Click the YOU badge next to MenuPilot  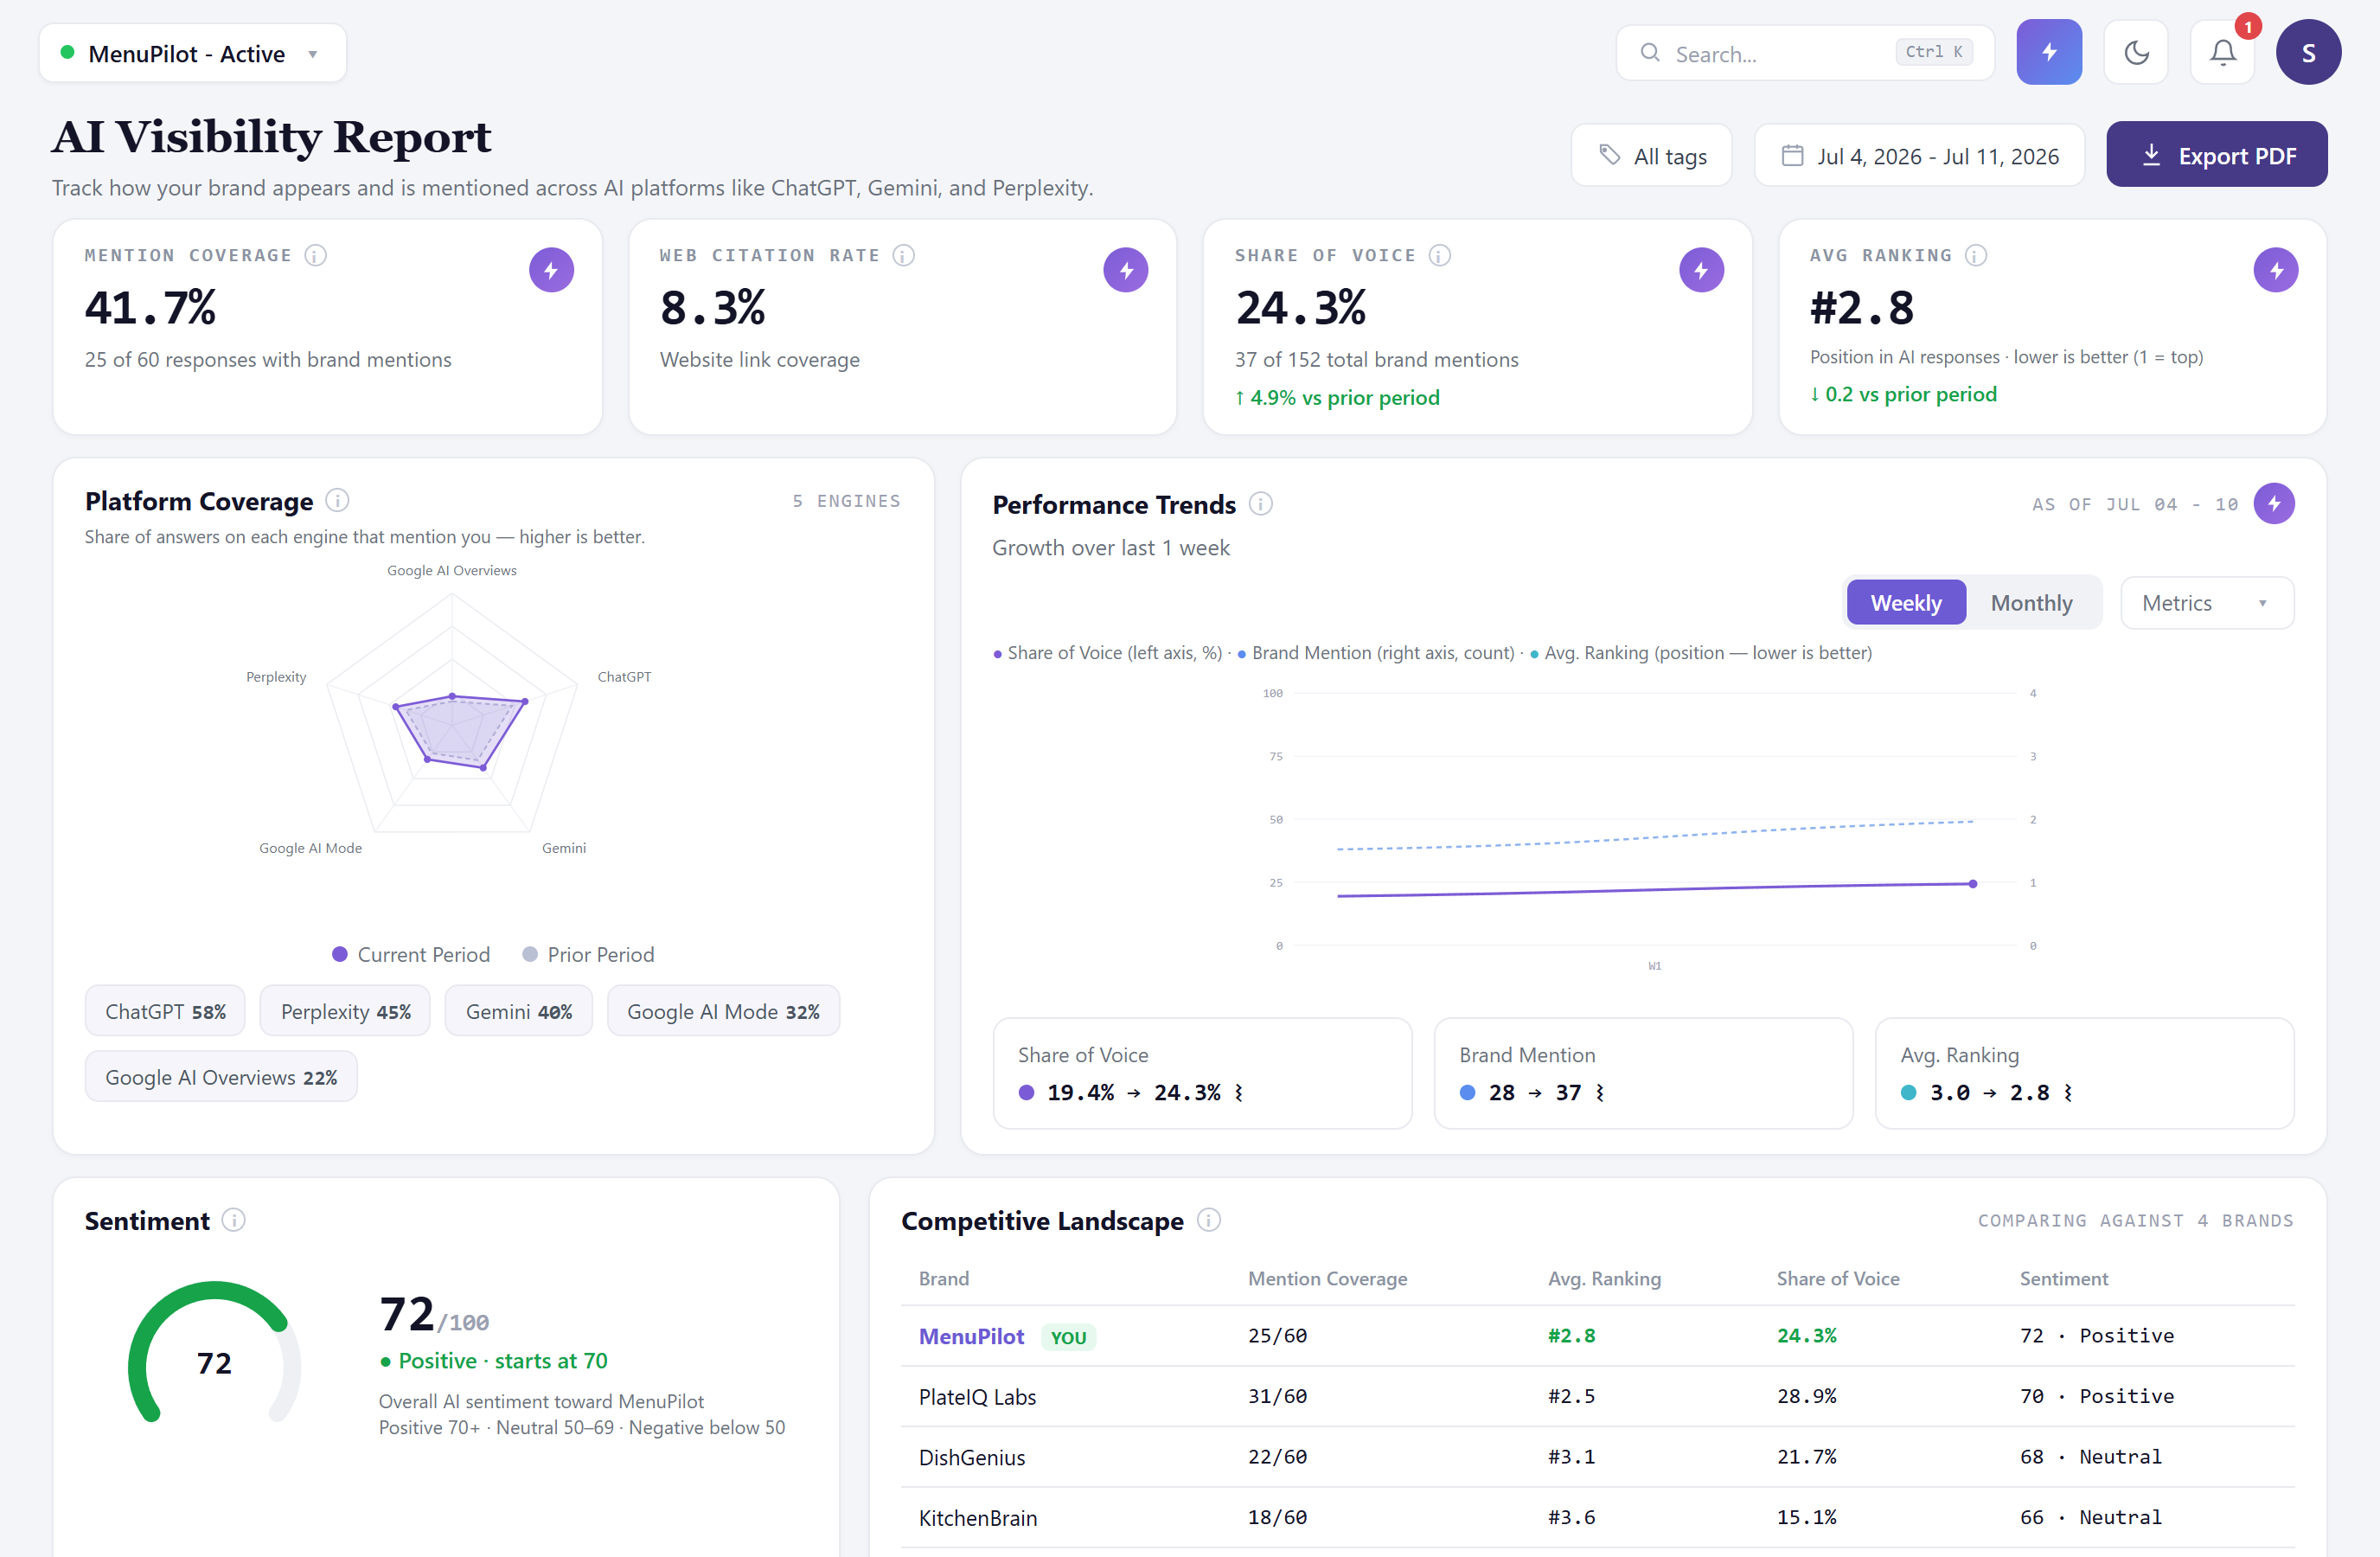(1068, 1337)
